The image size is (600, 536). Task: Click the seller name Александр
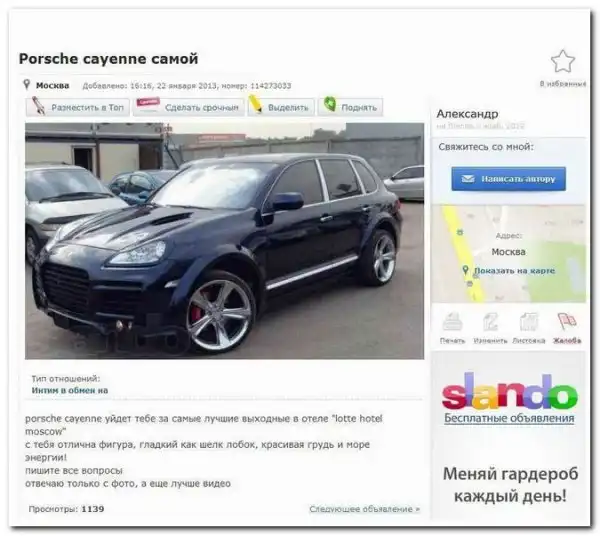467,114
